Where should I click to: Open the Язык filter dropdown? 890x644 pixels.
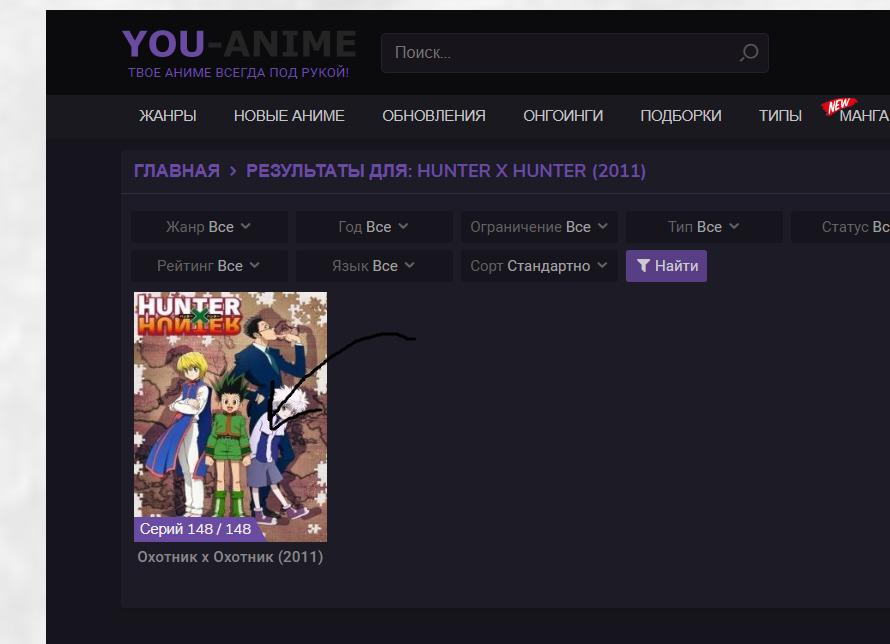374,266
